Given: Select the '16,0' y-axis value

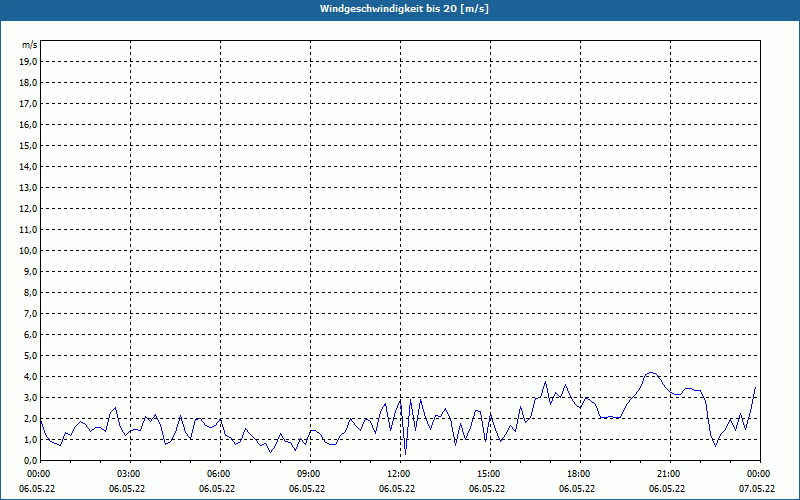Looking at the screenshot, I should 29,124.
